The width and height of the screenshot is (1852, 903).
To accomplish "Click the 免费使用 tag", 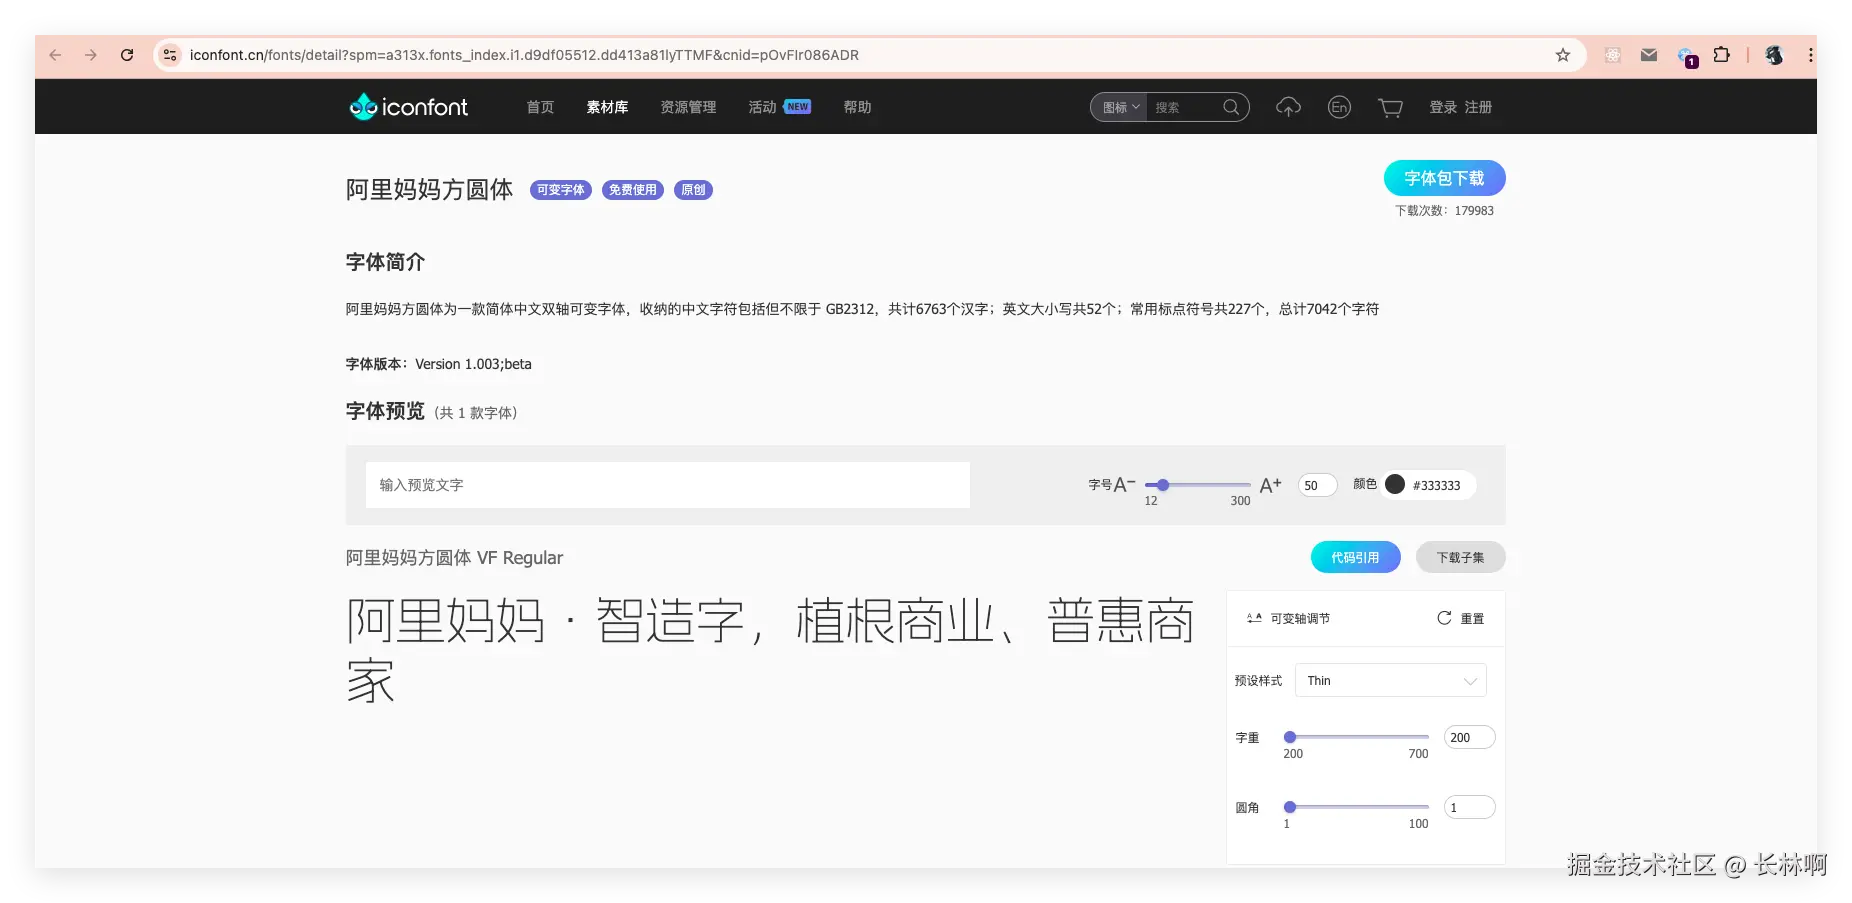I will tap(632, 190).
